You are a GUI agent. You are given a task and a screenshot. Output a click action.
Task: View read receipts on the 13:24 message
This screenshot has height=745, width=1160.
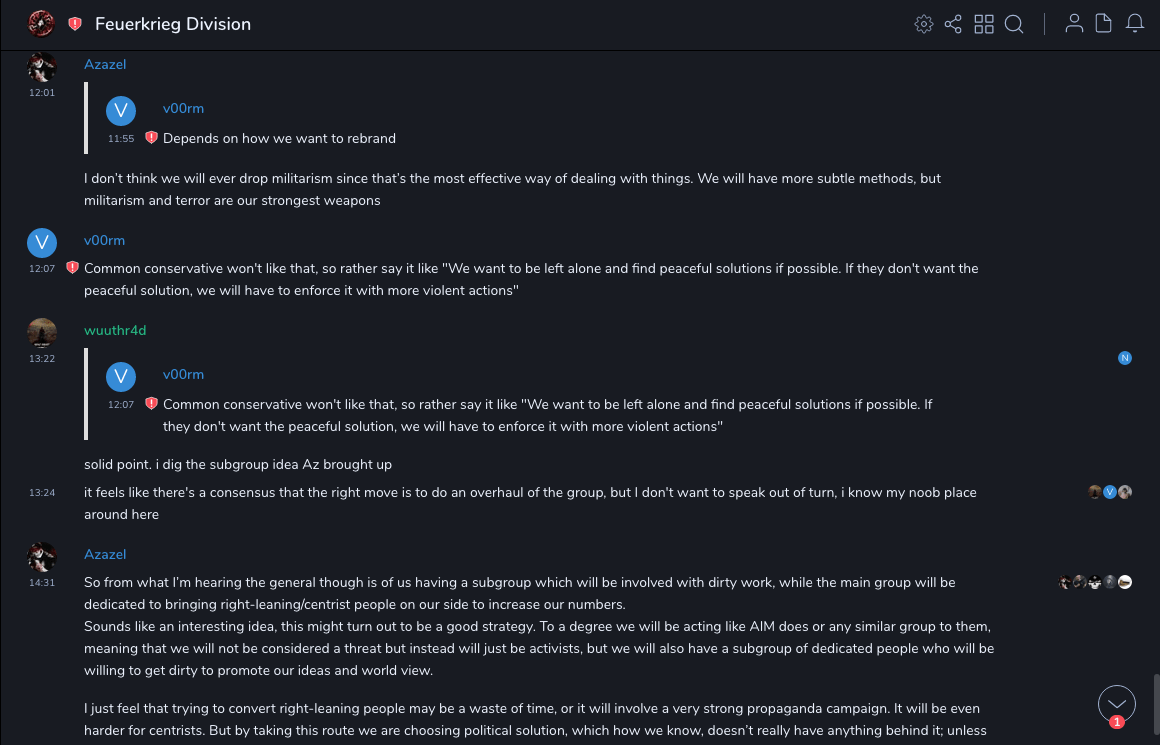[1110, 492]
